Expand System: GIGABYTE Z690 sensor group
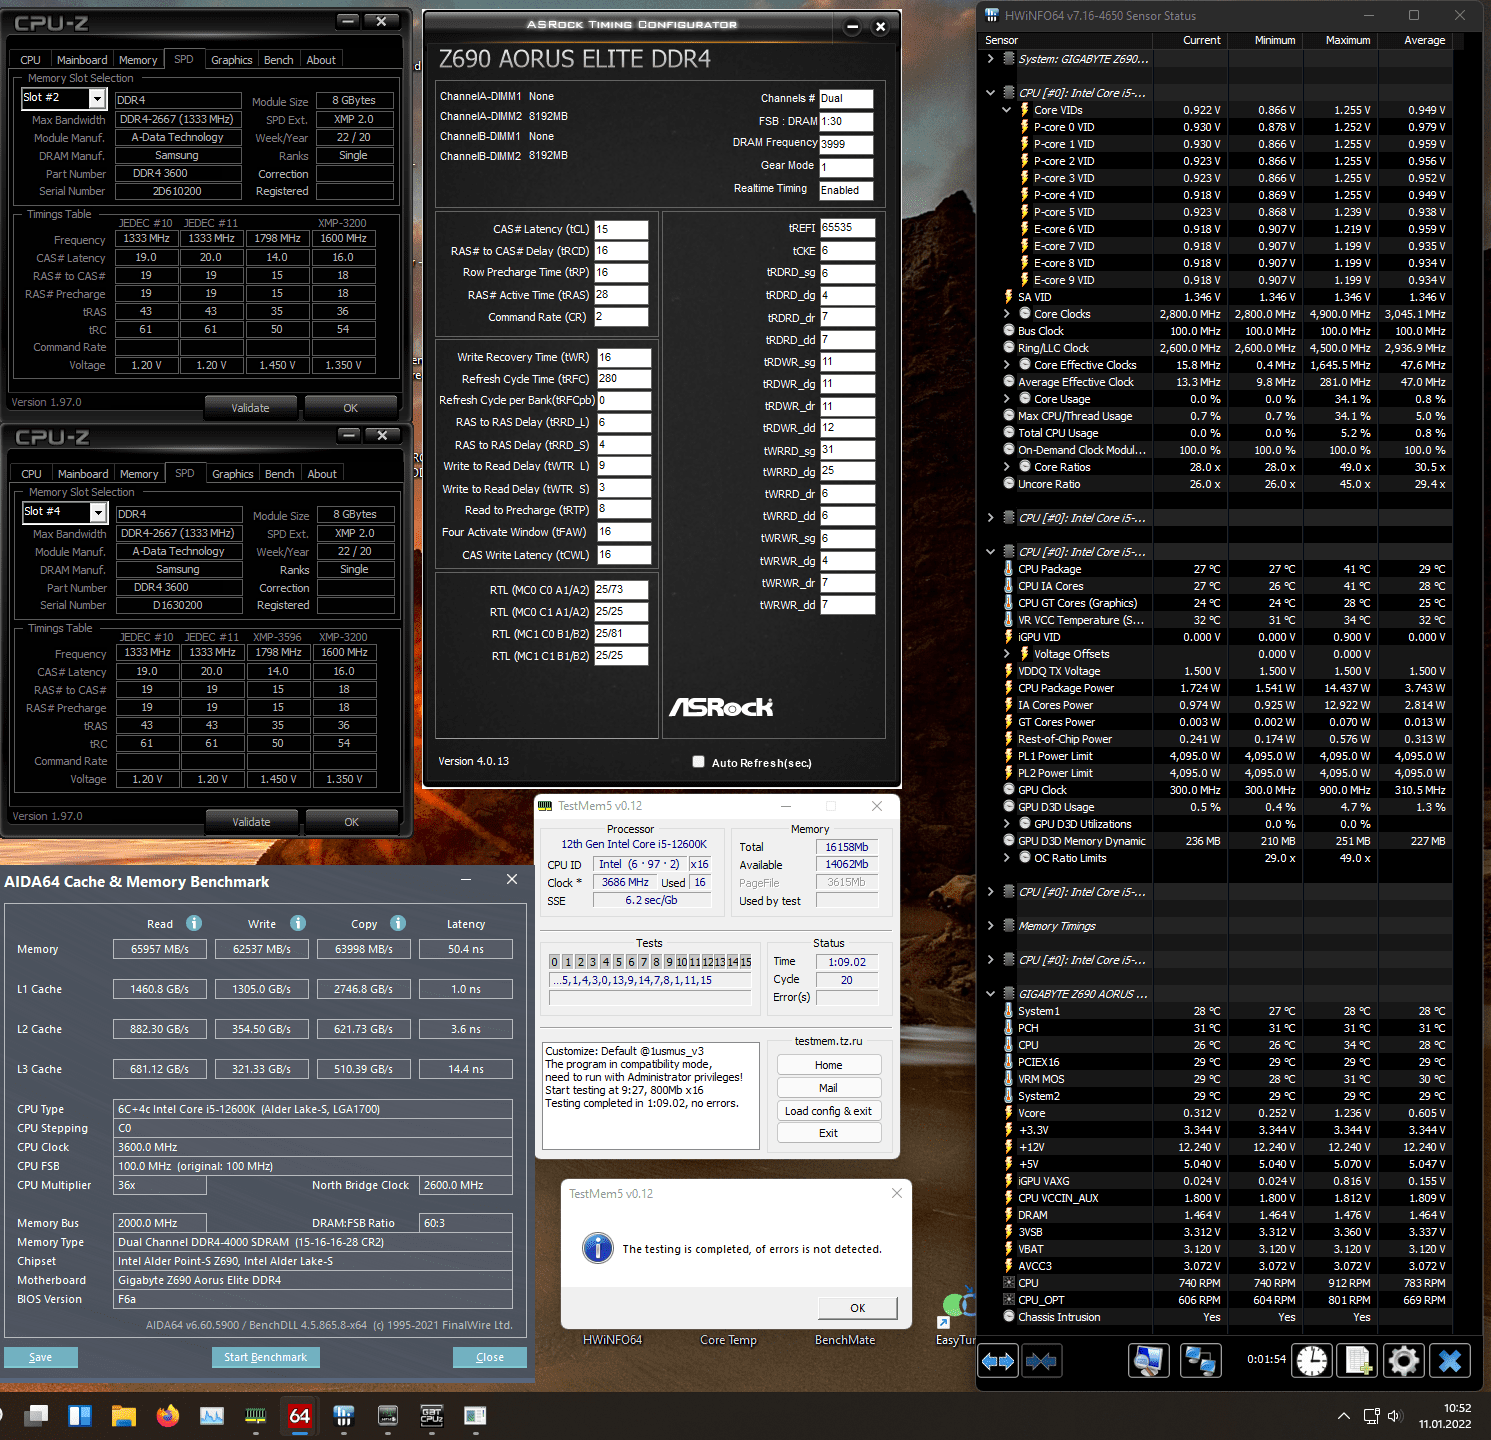Screen dimensions: 1491x1440 pos(990,59)
